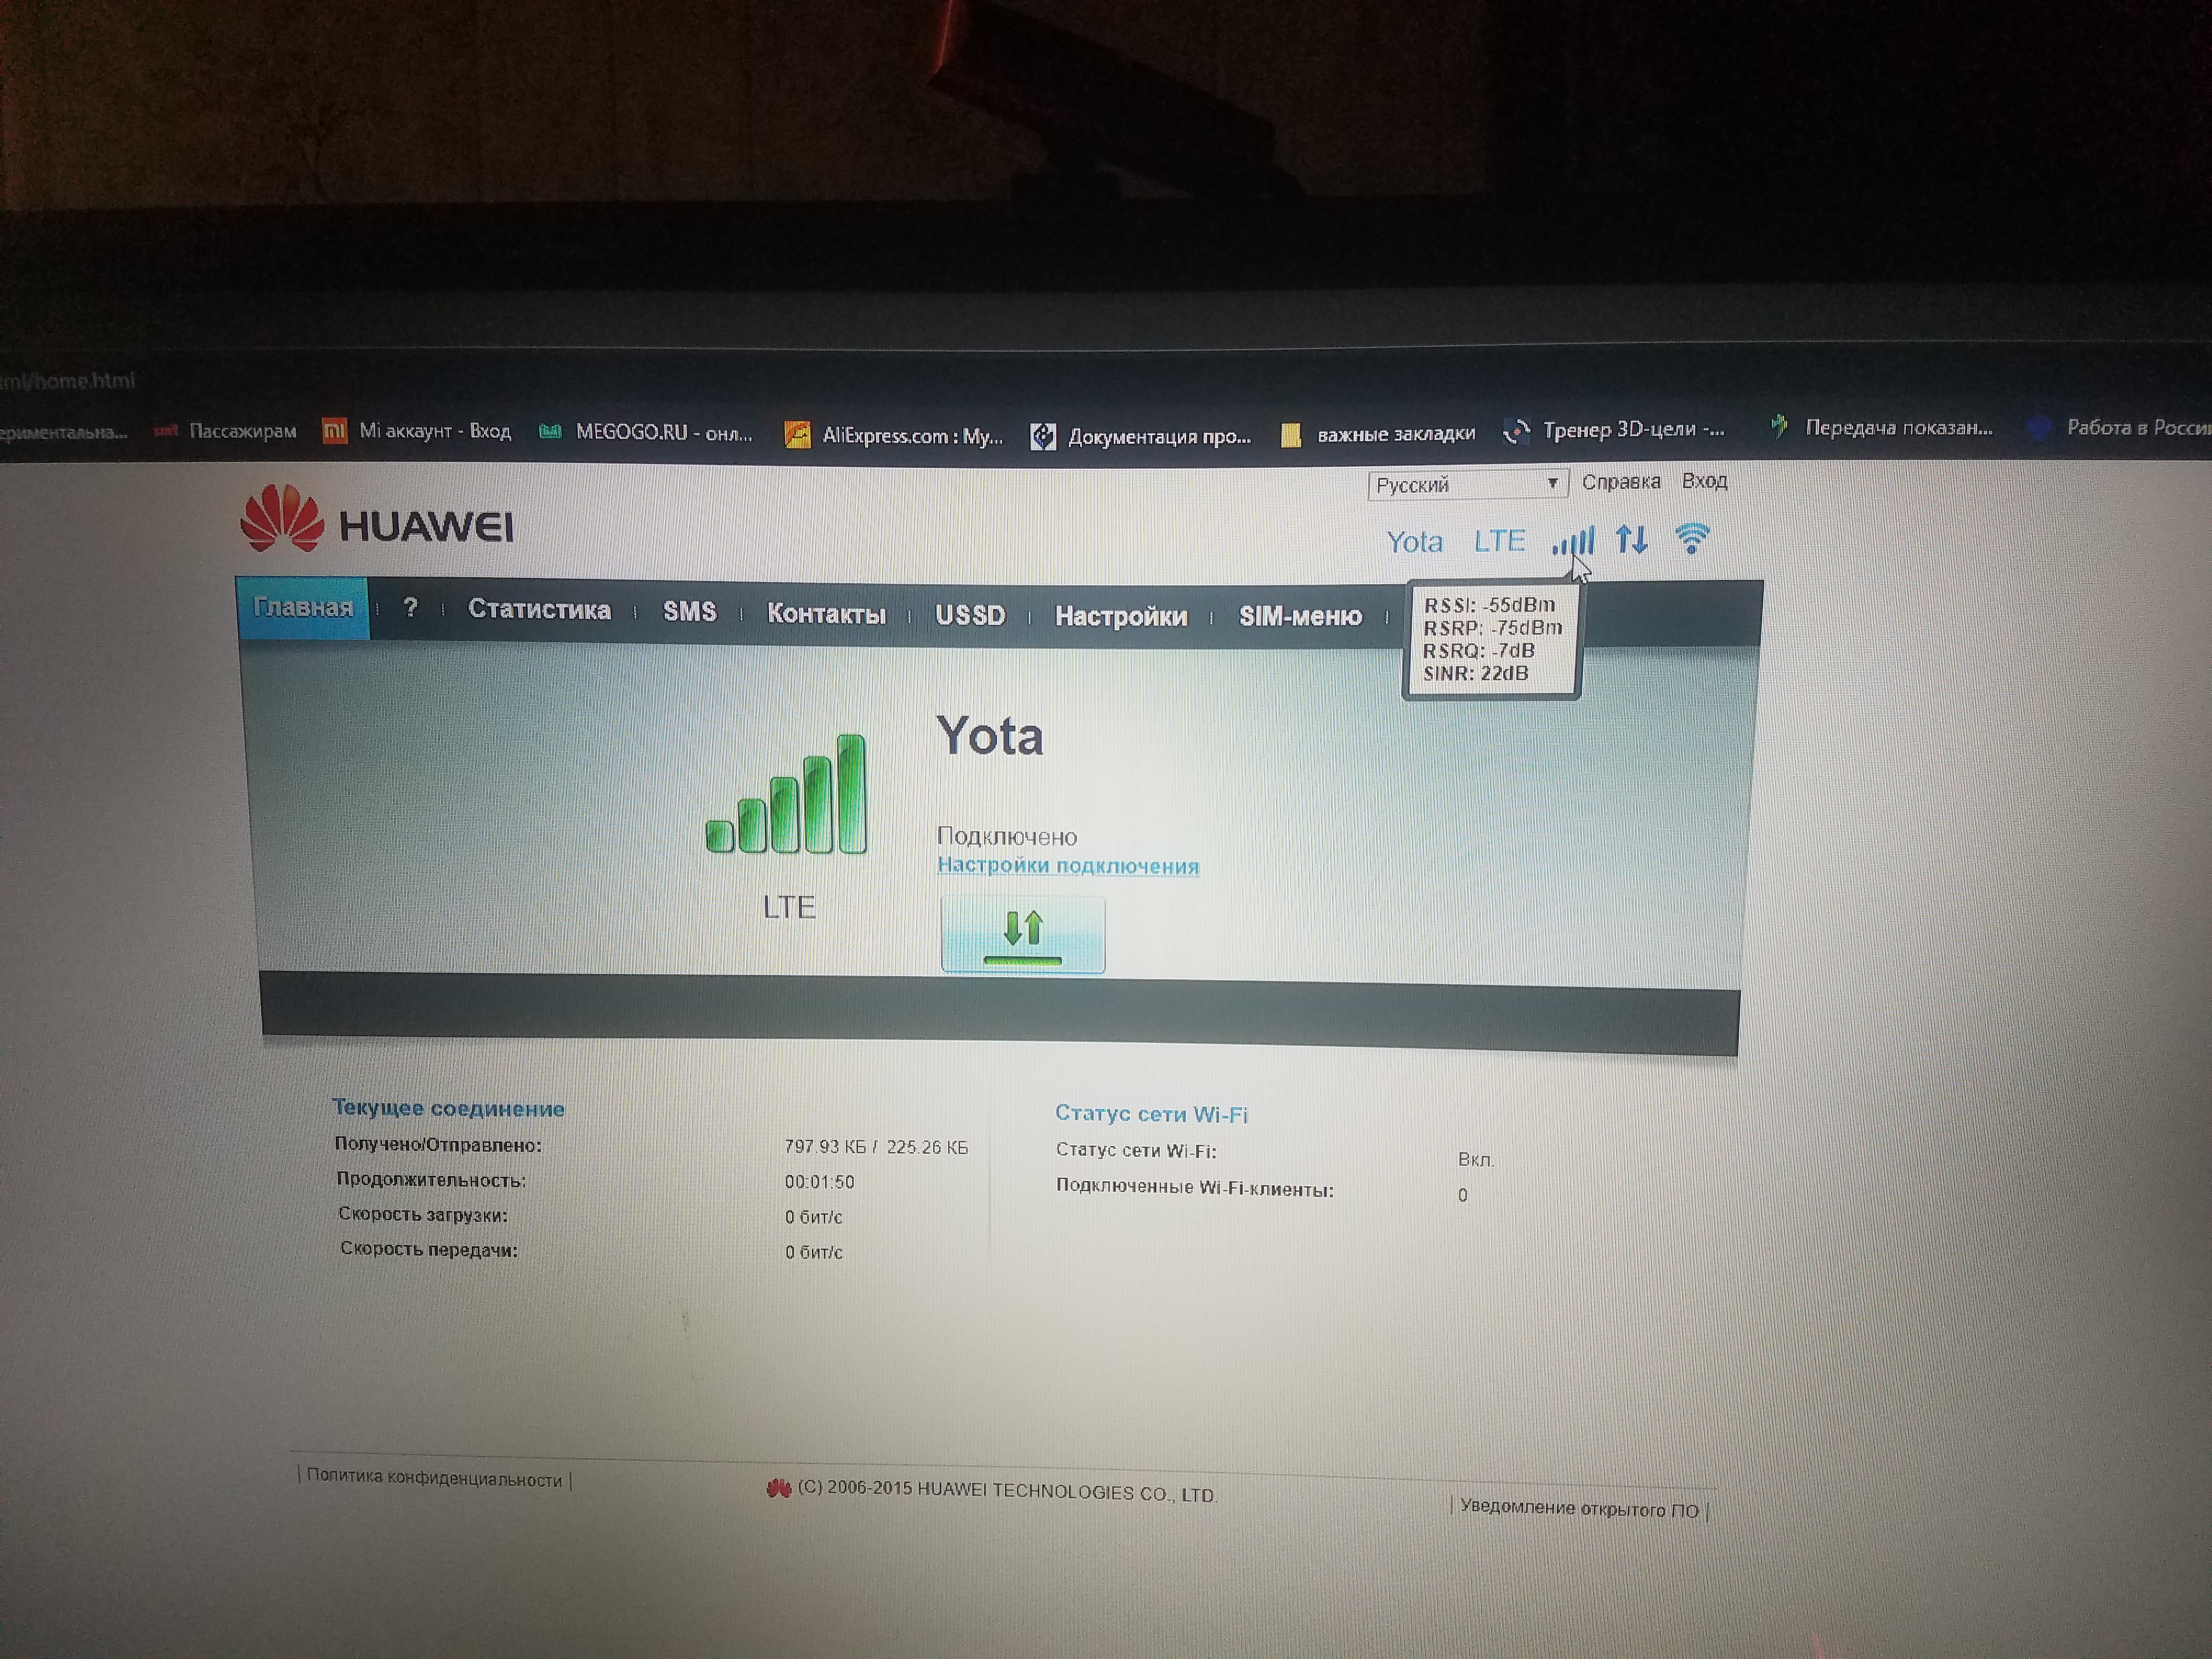Open the MEGOGO.RU bookmark

coord(646,432)
